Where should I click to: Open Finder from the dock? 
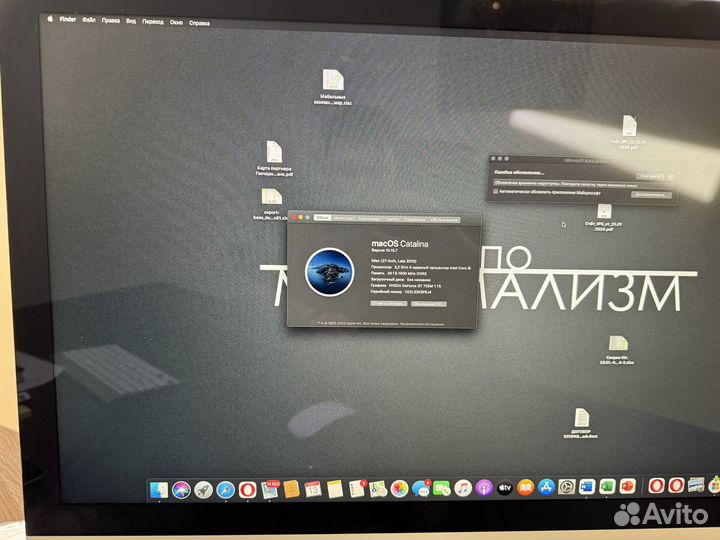point(159,490)
